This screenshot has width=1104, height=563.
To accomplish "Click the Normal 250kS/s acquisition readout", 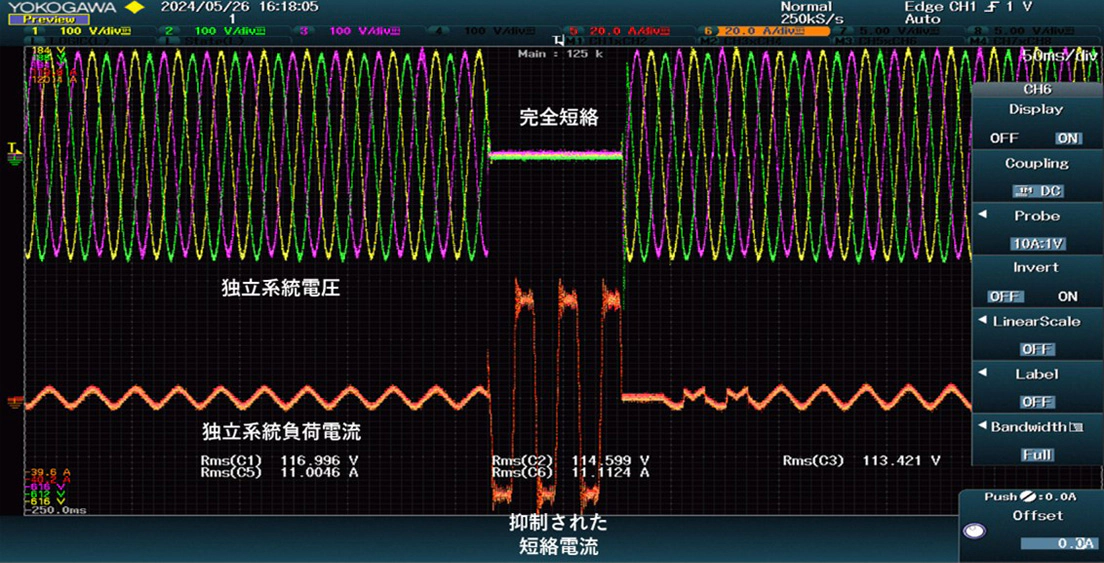I will (811, 13).
